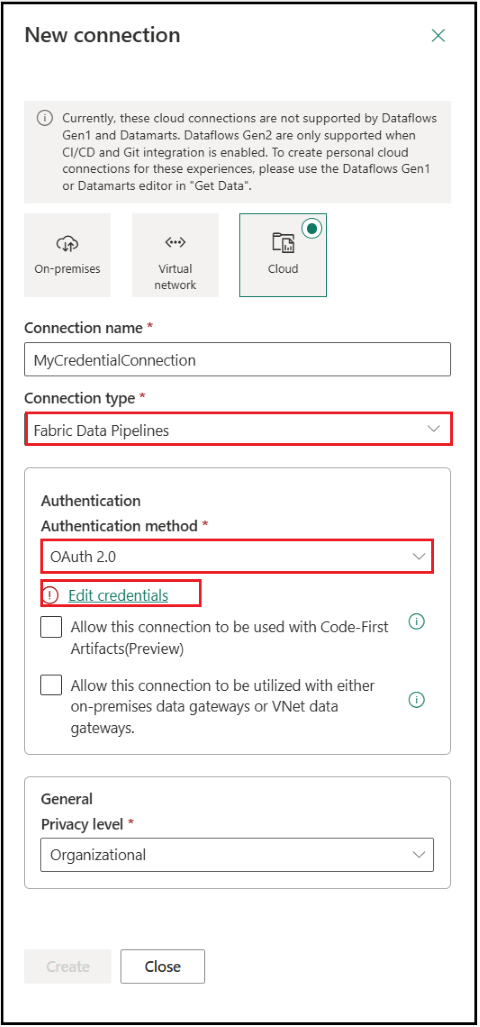Click the Create button
Screen dimensions: 480x1027
(68, 967)
